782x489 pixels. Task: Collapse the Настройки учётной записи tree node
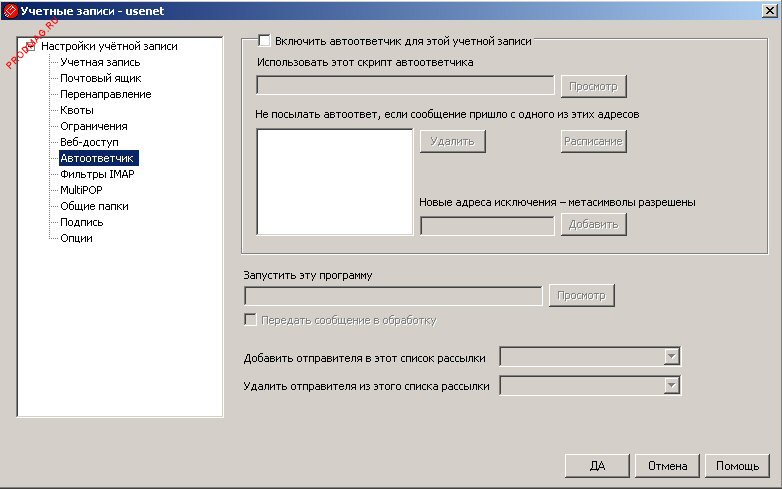click(x=30, y=46)
